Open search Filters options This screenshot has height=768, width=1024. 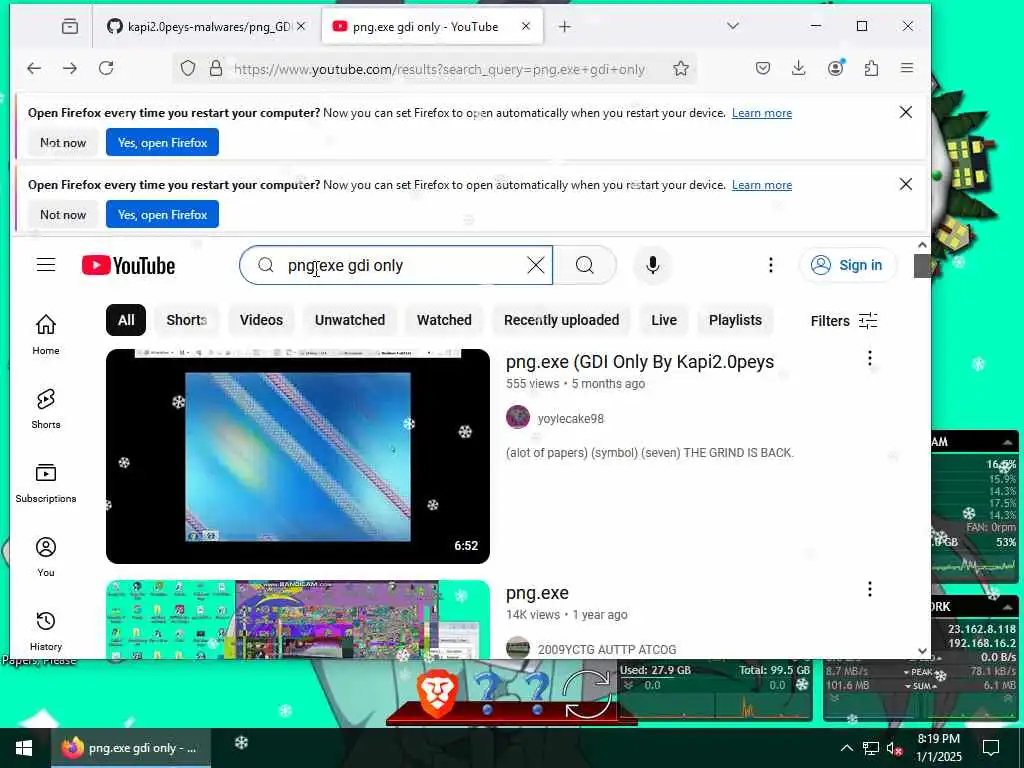pyautogui.click(x=844, y=321)
